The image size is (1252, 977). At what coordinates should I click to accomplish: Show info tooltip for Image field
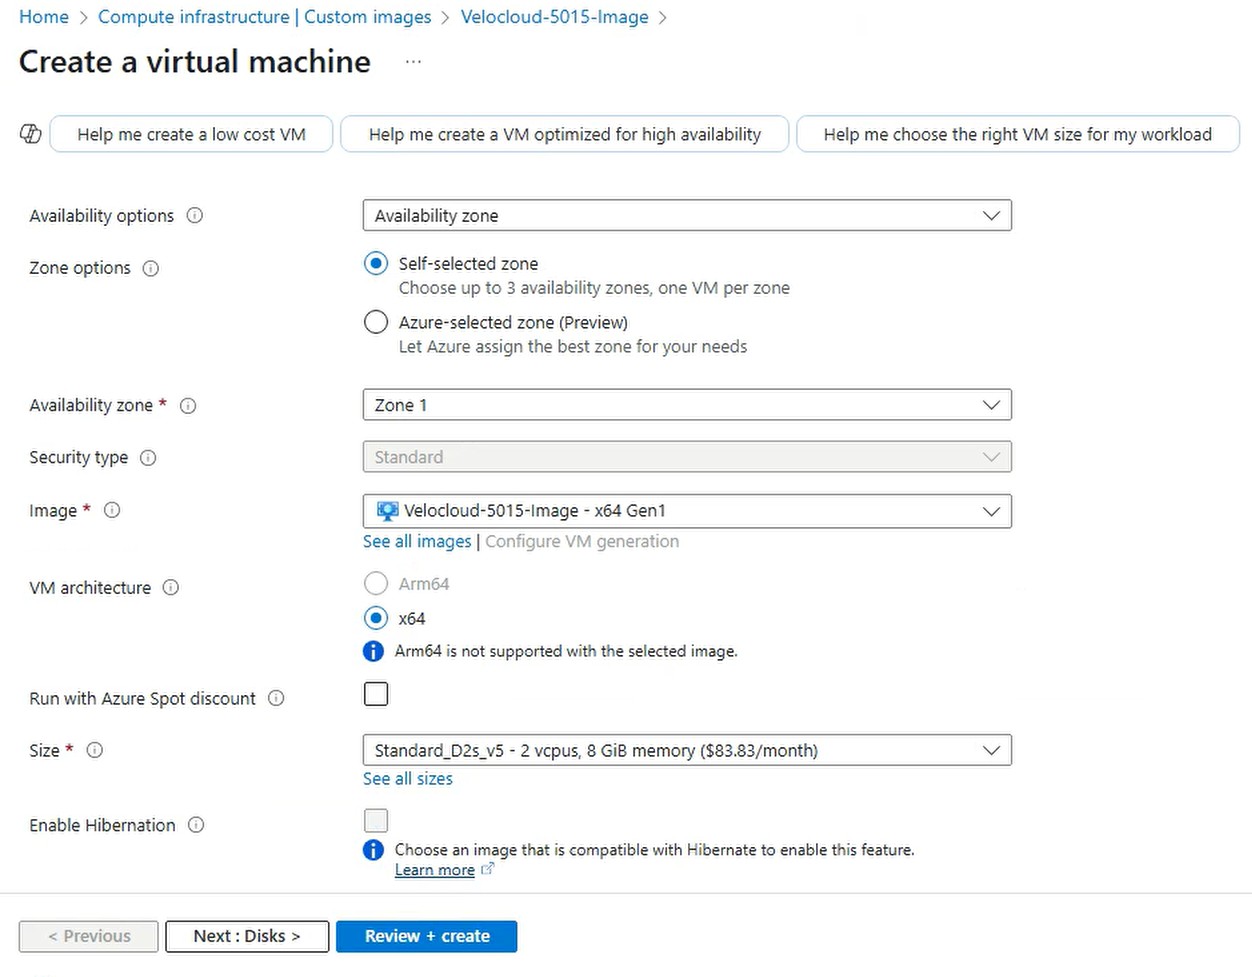click(112, 511)
